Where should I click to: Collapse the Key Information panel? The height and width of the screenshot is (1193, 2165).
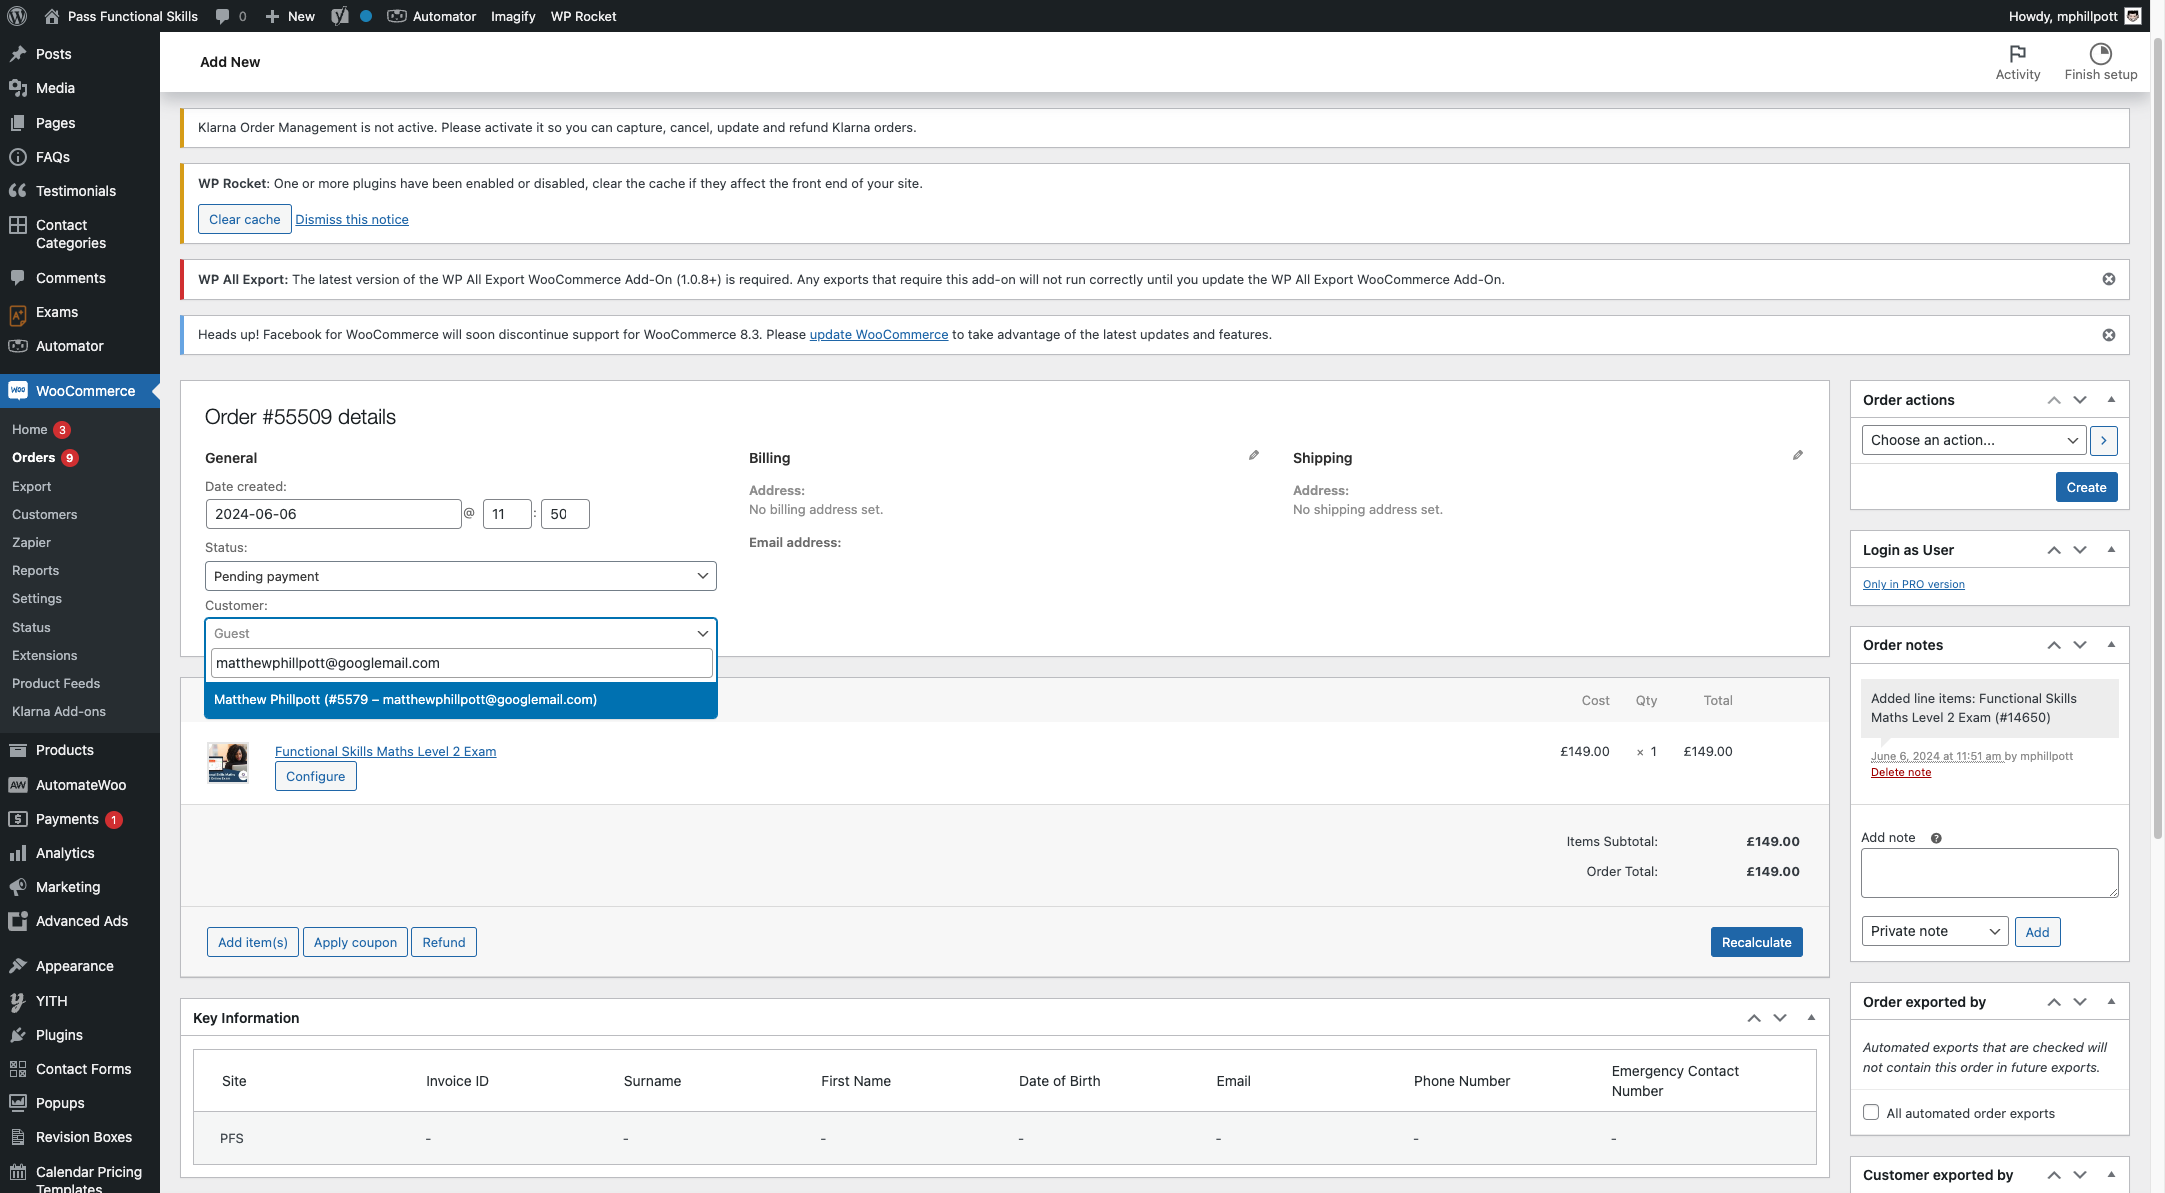(1811, 1018)
